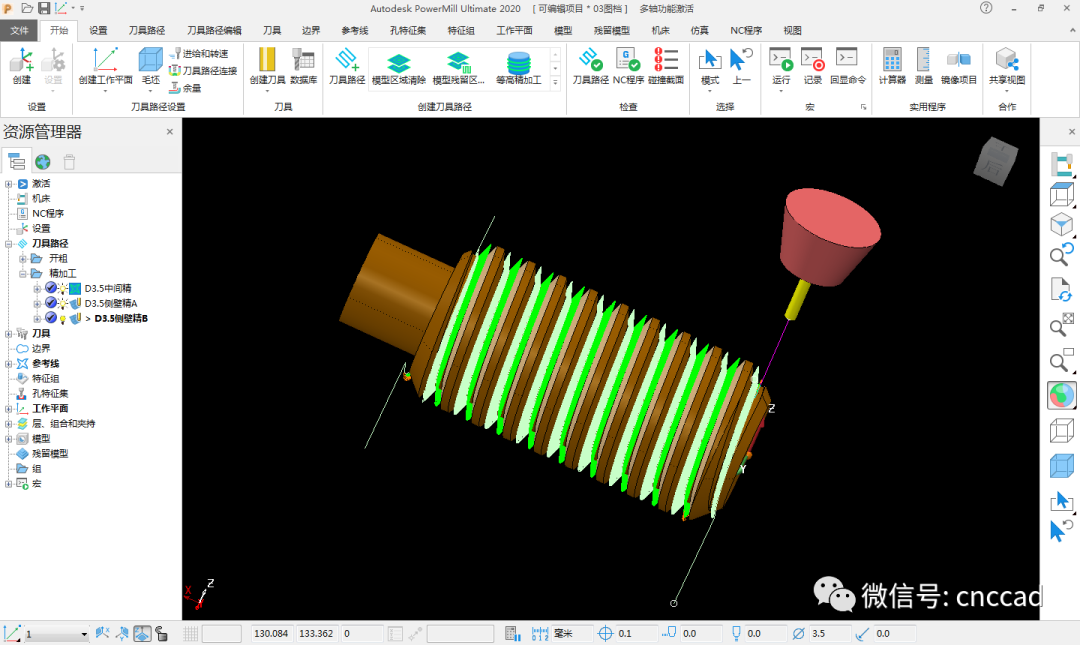Screen dimensions: 1080x645
Task: Switch to the NC程序 ribbon tab
Action: (x=746, y=30)
